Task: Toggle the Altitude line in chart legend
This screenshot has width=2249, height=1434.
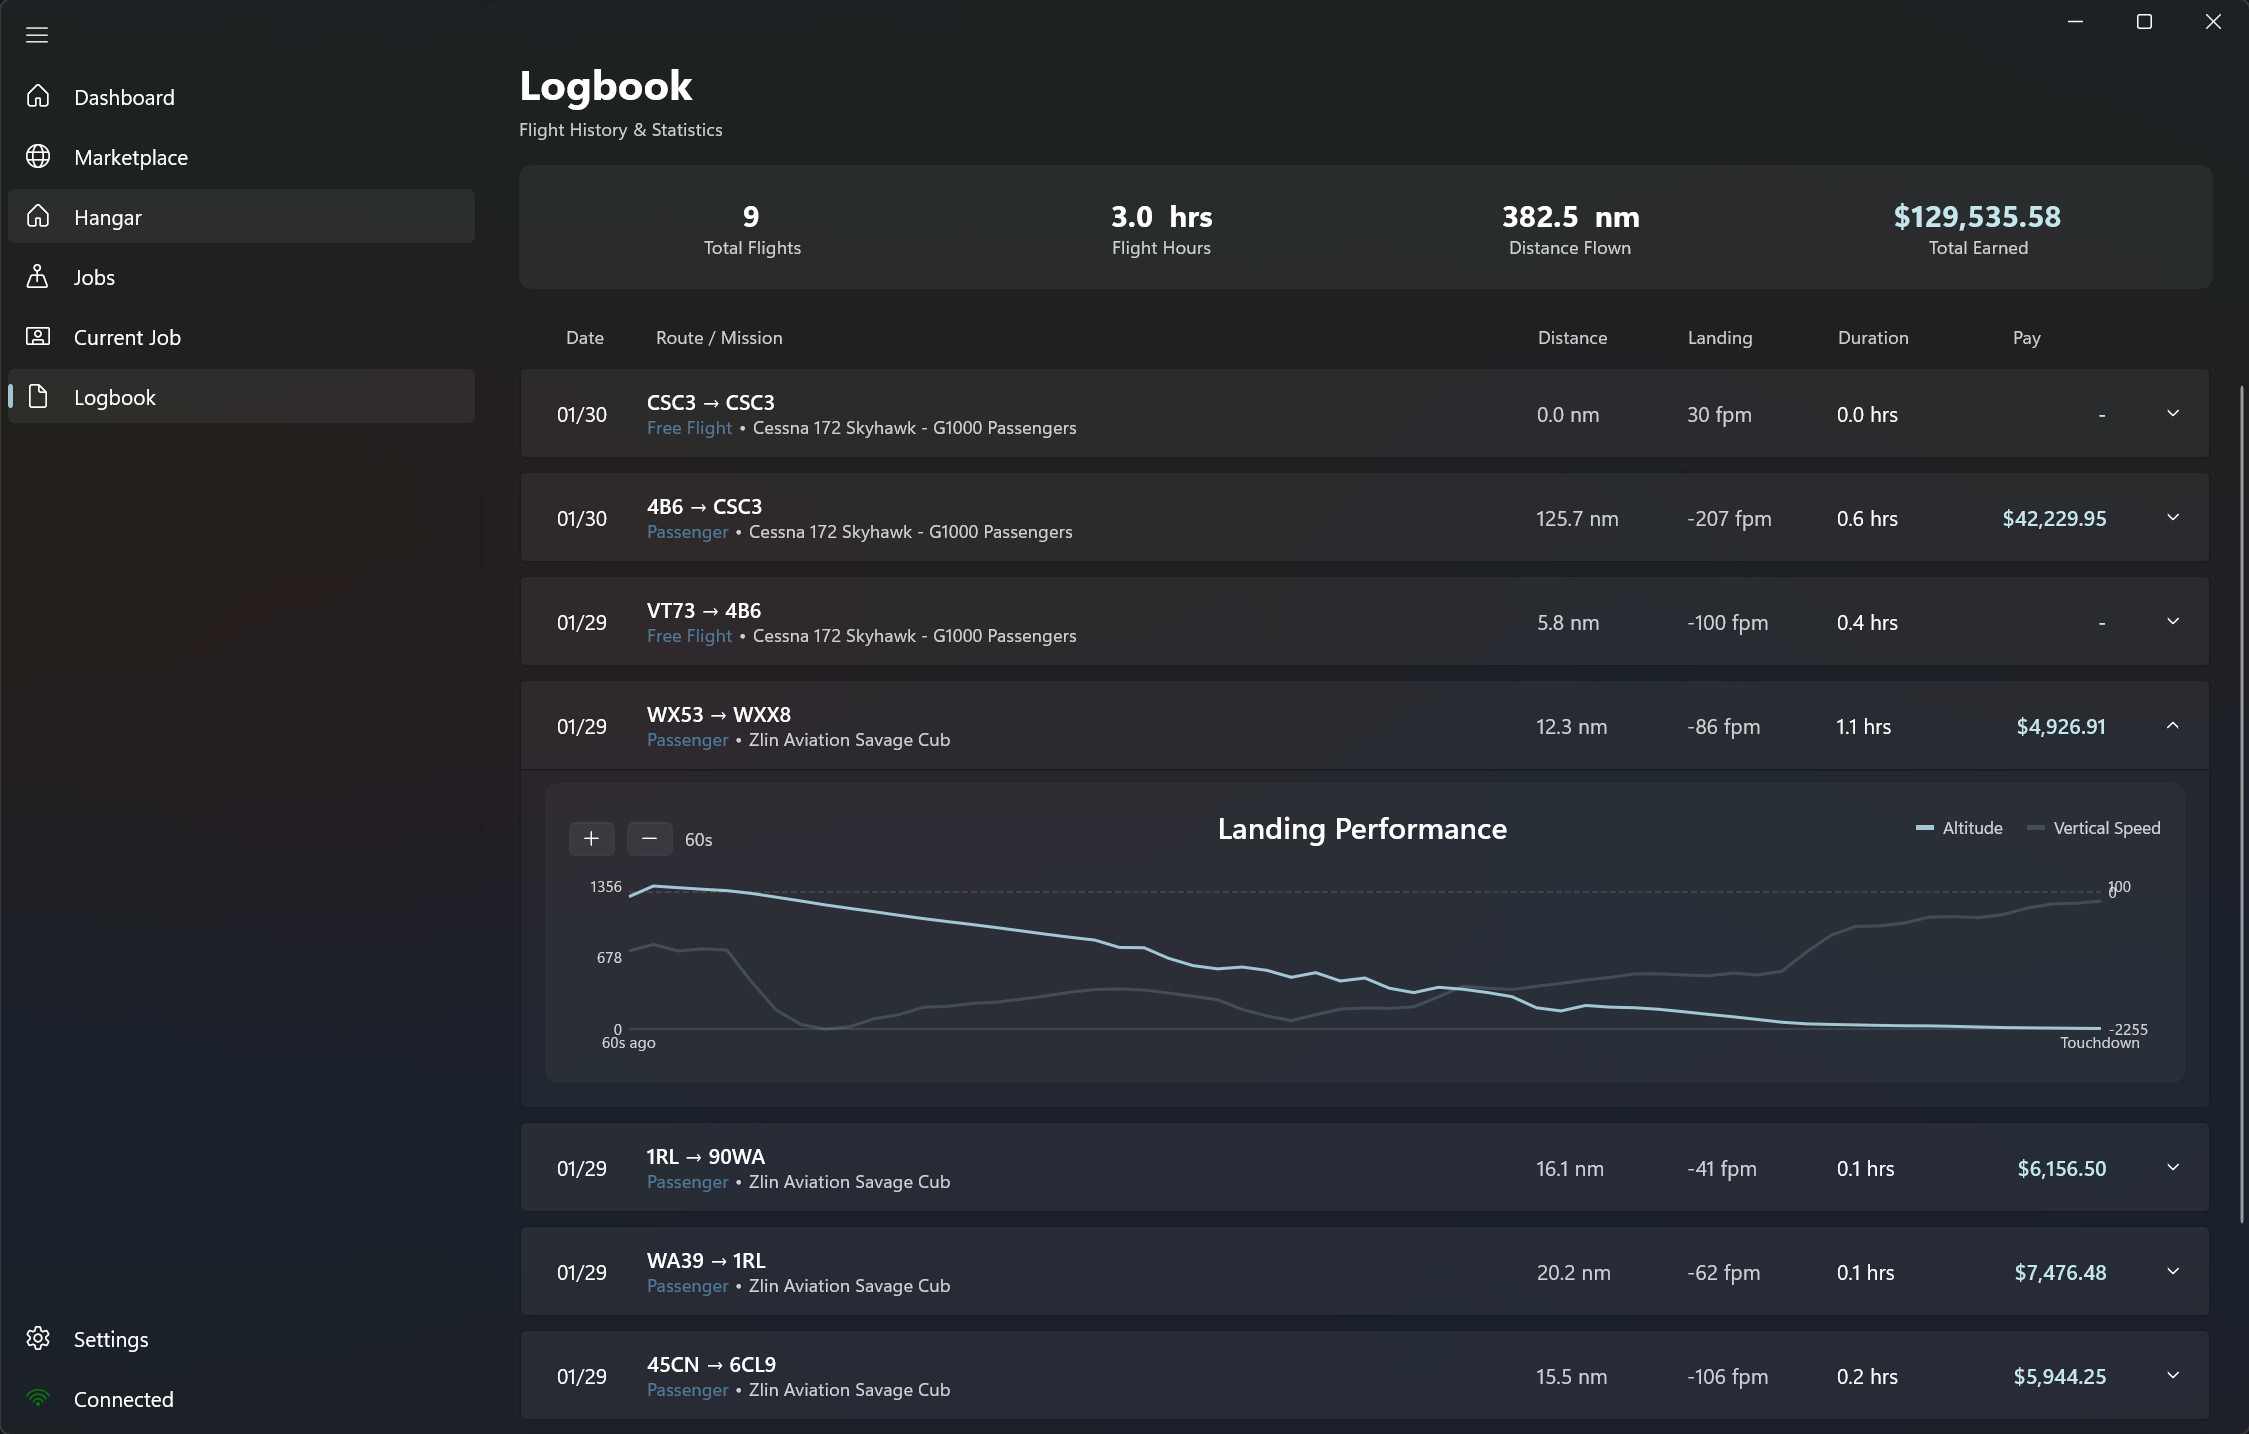Action: (1959, 828)
